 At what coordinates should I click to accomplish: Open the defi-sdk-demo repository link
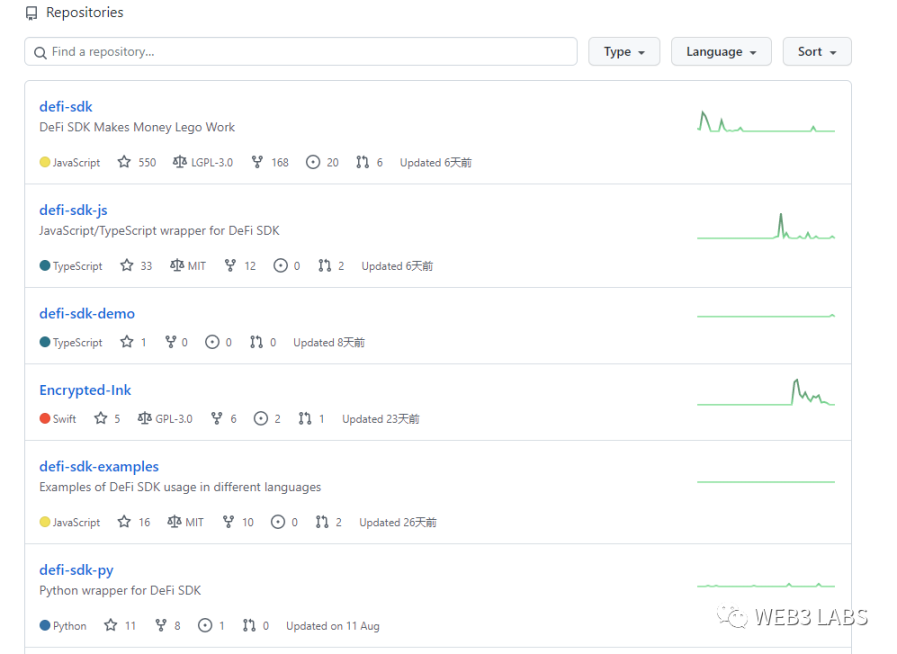(x=87, y=314)
